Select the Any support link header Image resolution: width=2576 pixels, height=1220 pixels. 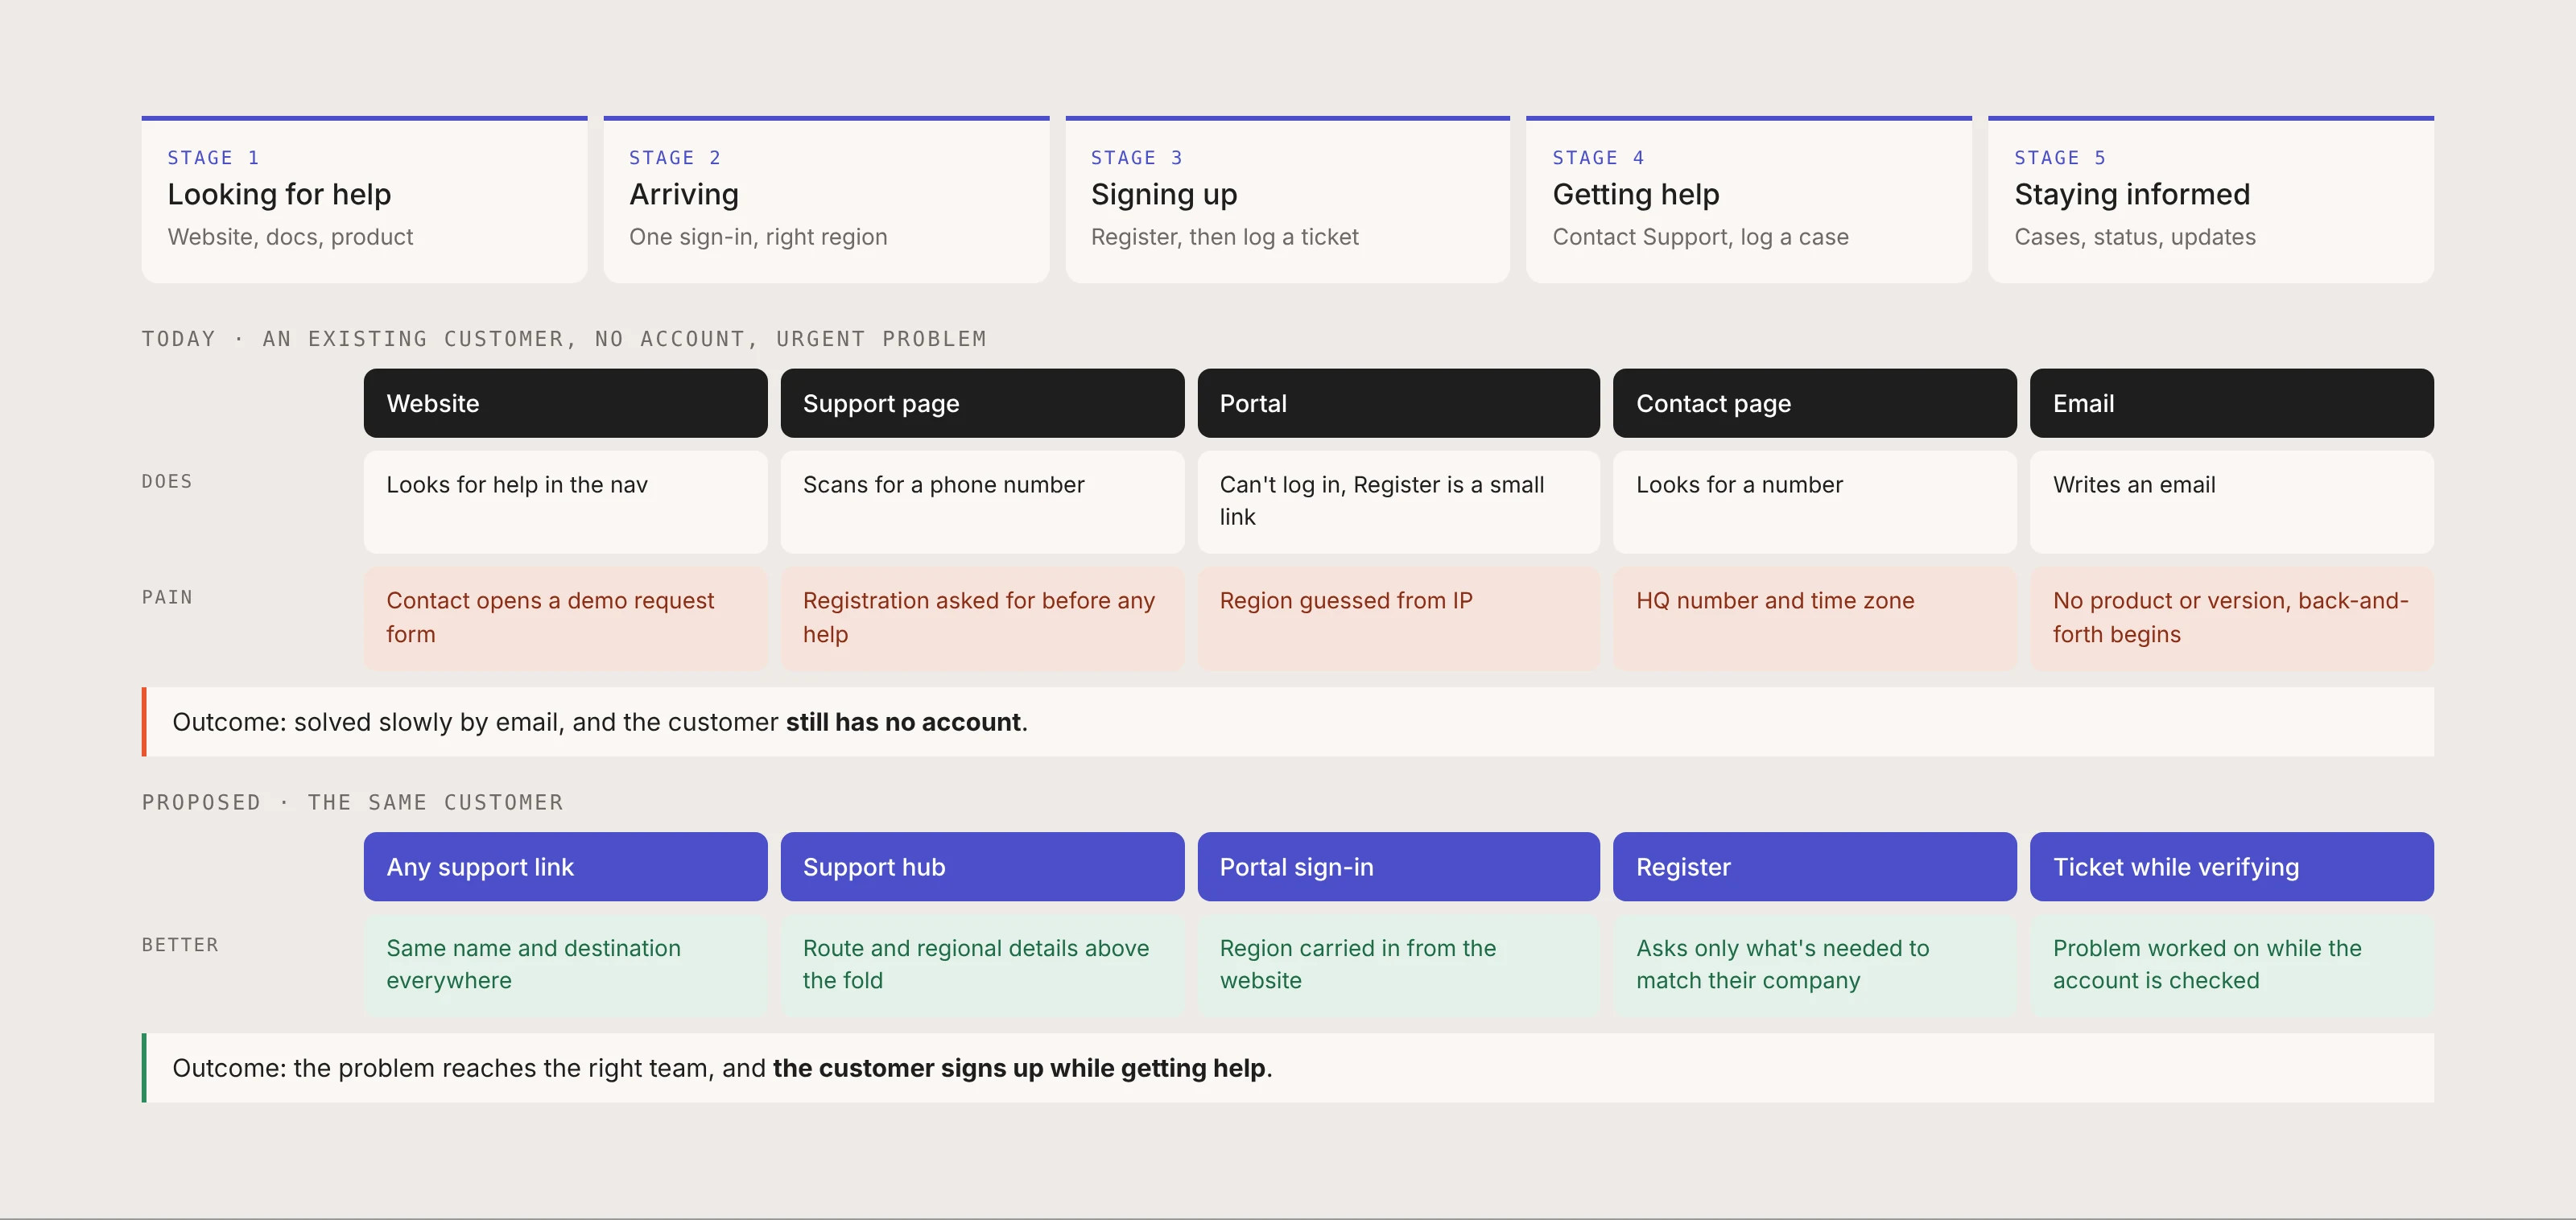click(x=566, y=866)
